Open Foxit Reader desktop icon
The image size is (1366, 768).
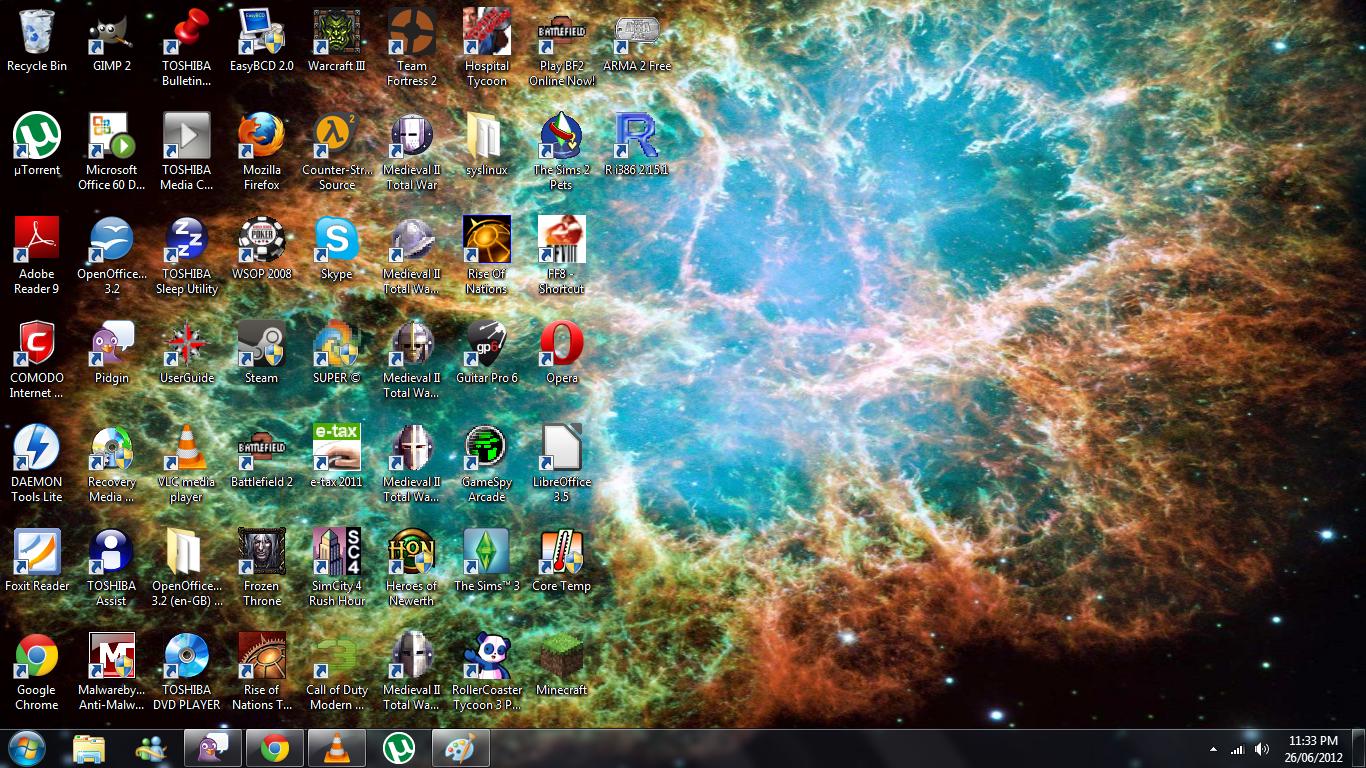37,561
